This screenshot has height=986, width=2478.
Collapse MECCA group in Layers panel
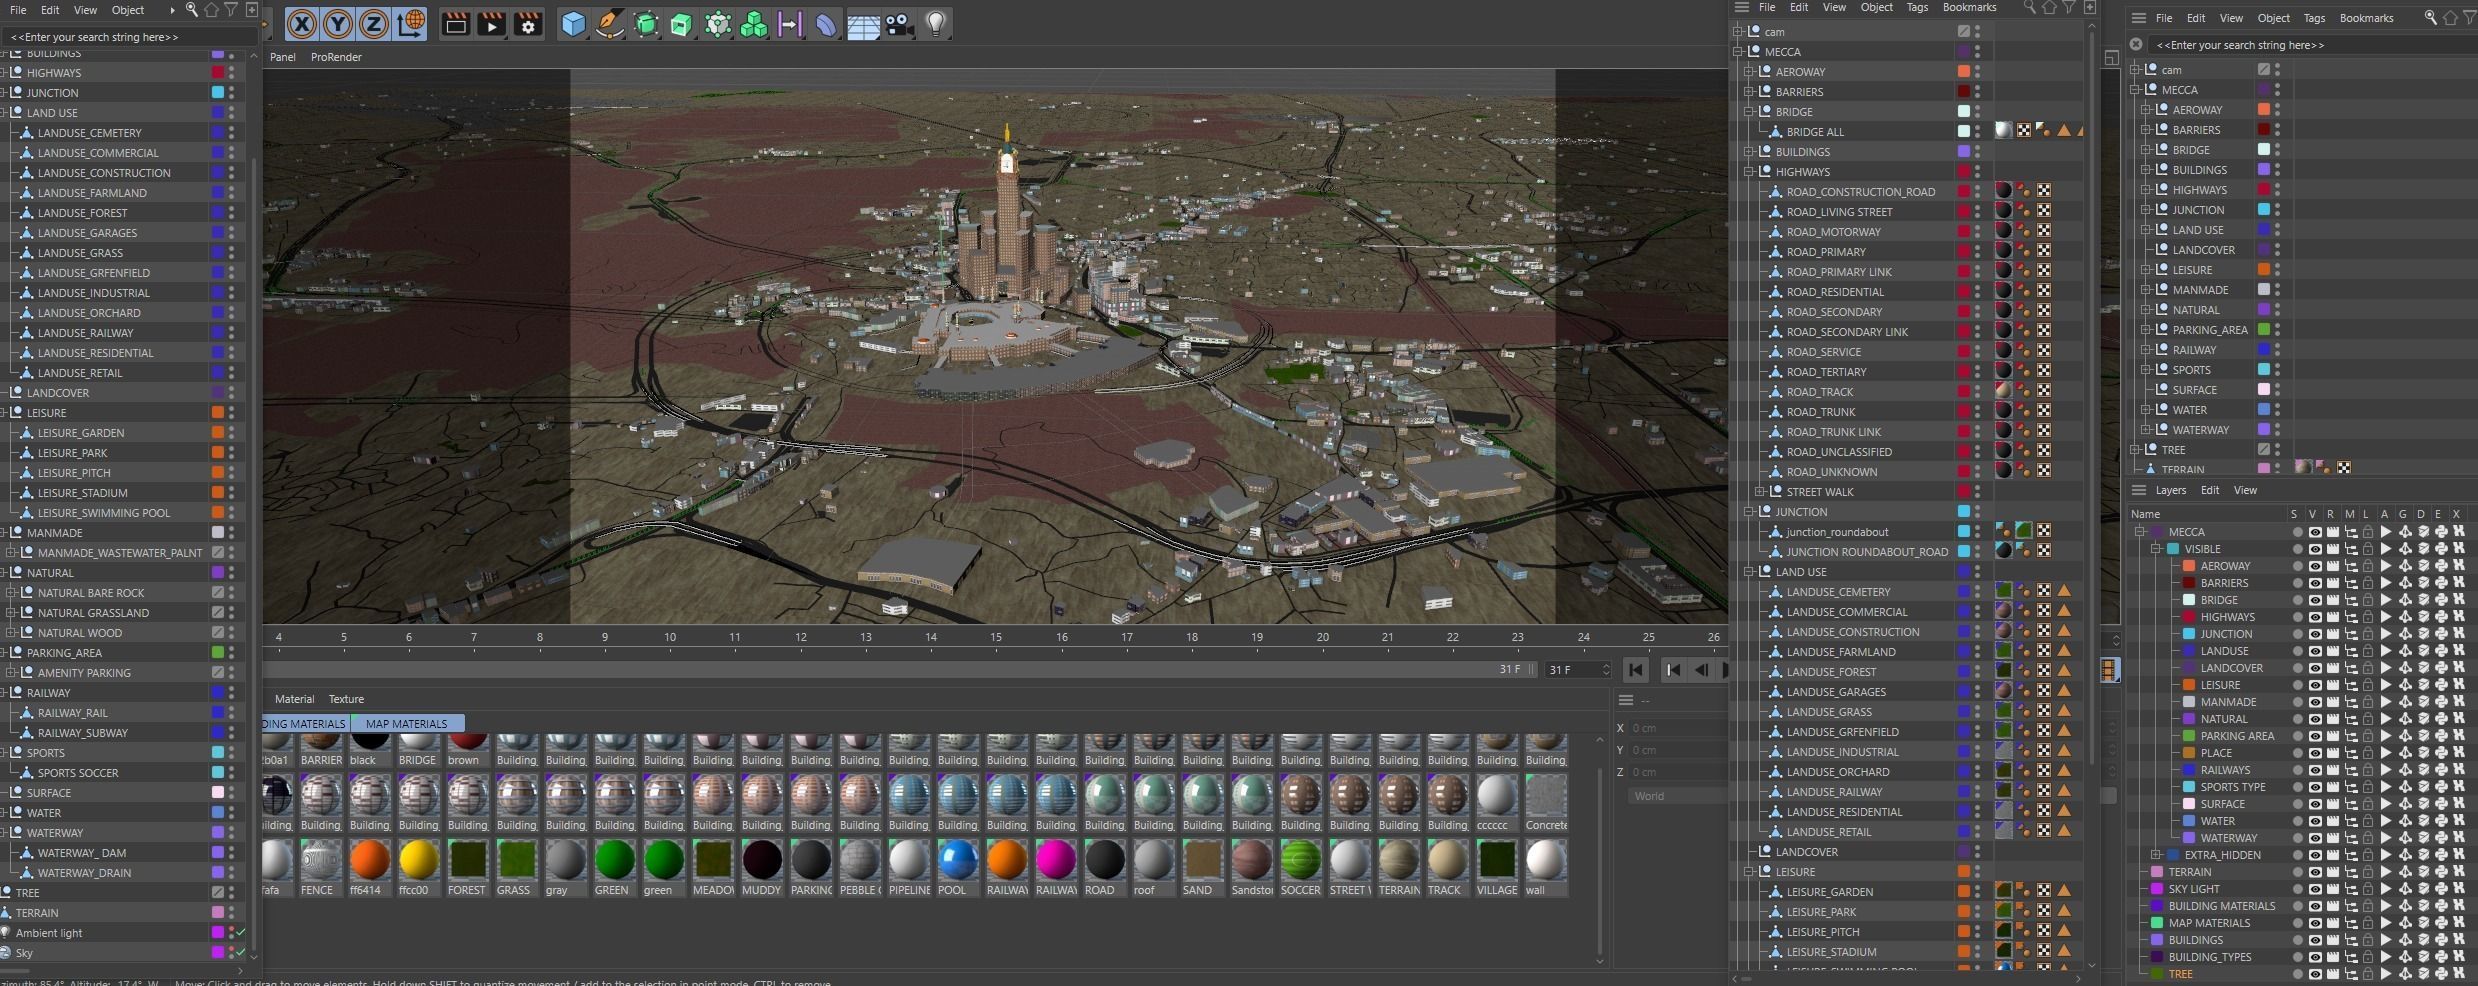click(x=2139, y=532)
